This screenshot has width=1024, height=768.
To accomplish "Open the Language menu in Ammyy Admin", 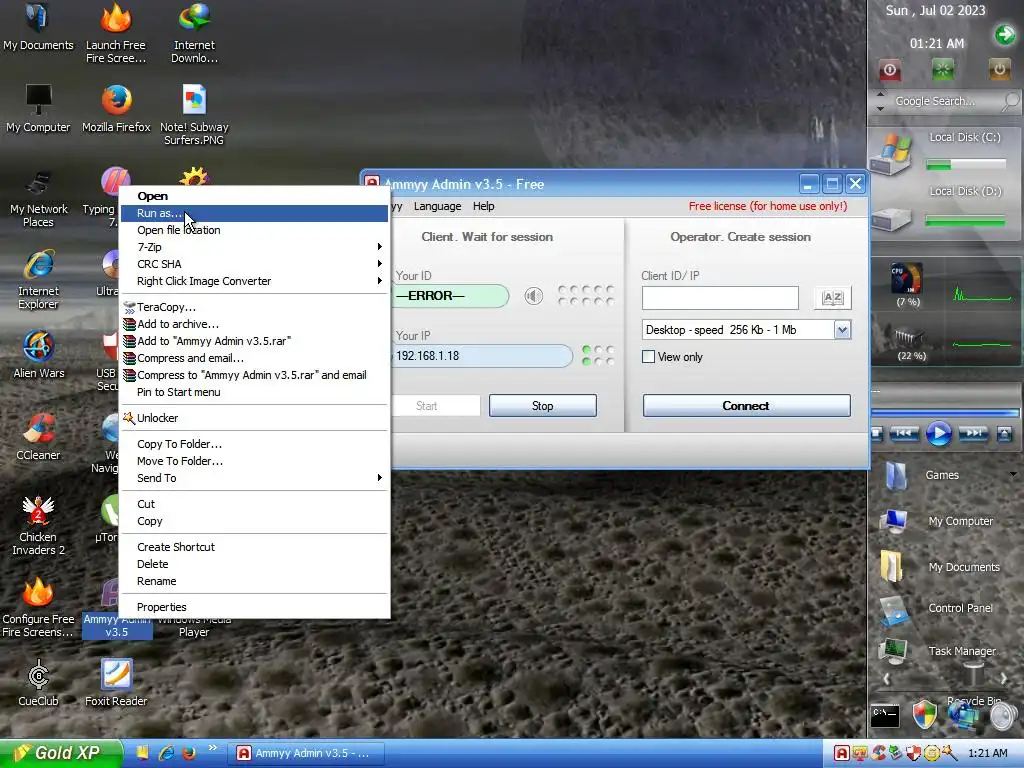I will point(438,206).
